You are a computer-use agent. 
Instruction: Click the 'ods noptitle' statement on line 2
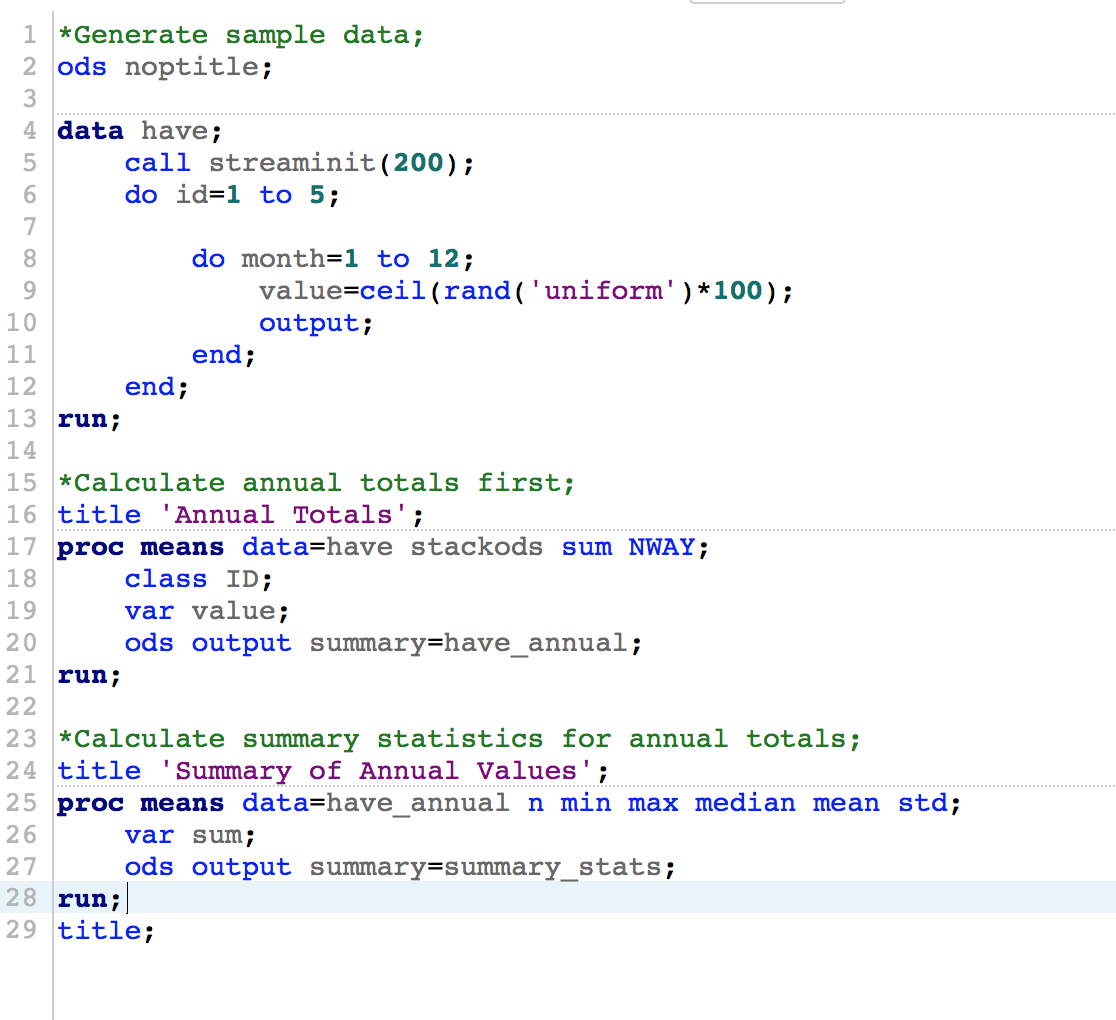[x=164, y=67]
